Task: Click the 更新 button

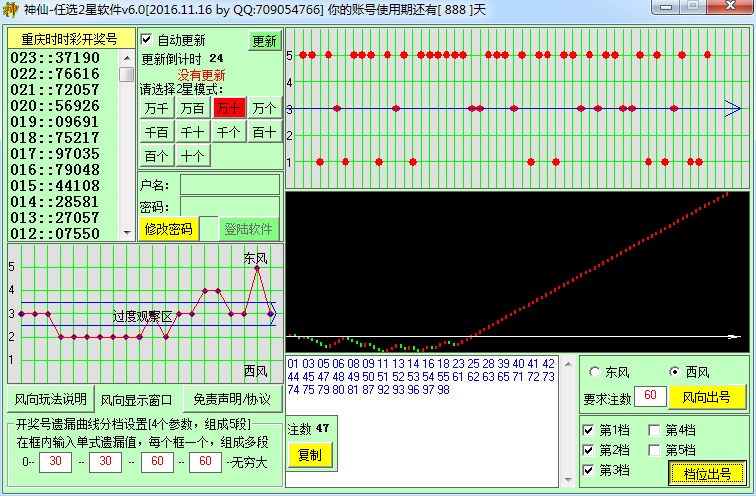Action: click(x=264, y=41)
